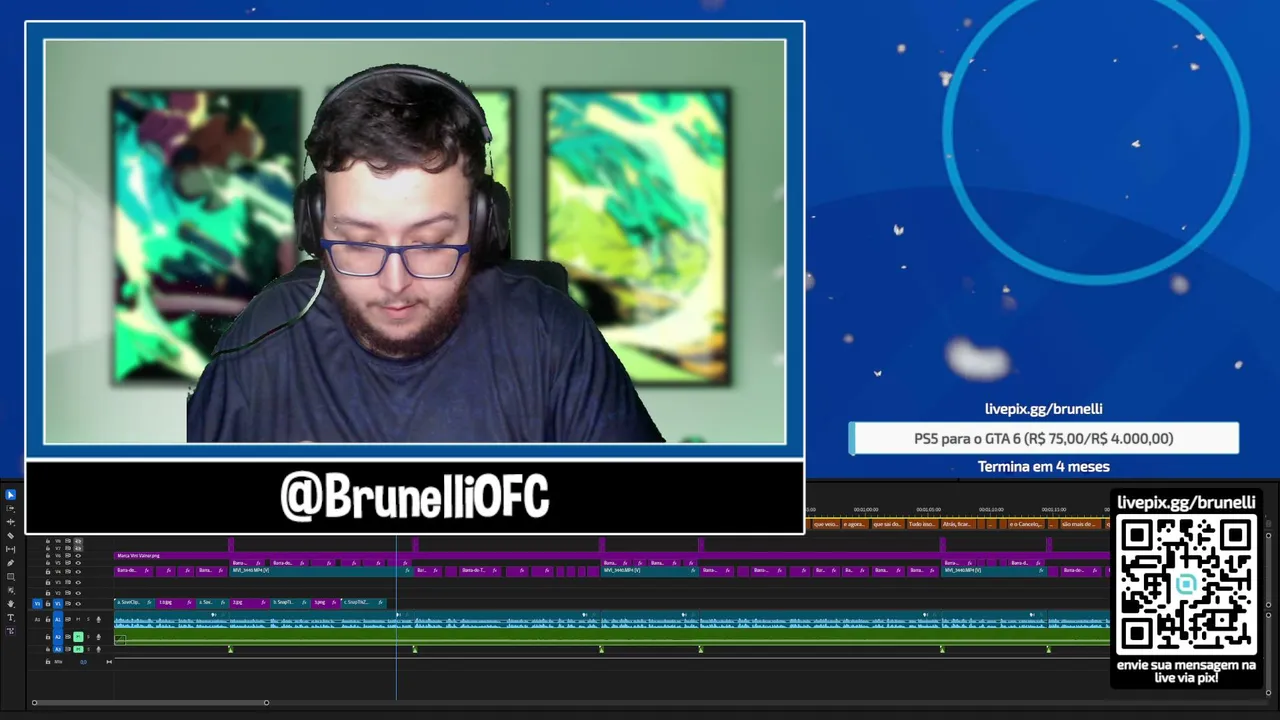This screenshot has width=1280, height=720.
Task: Solo audio track A3
Action: [88, 649]
